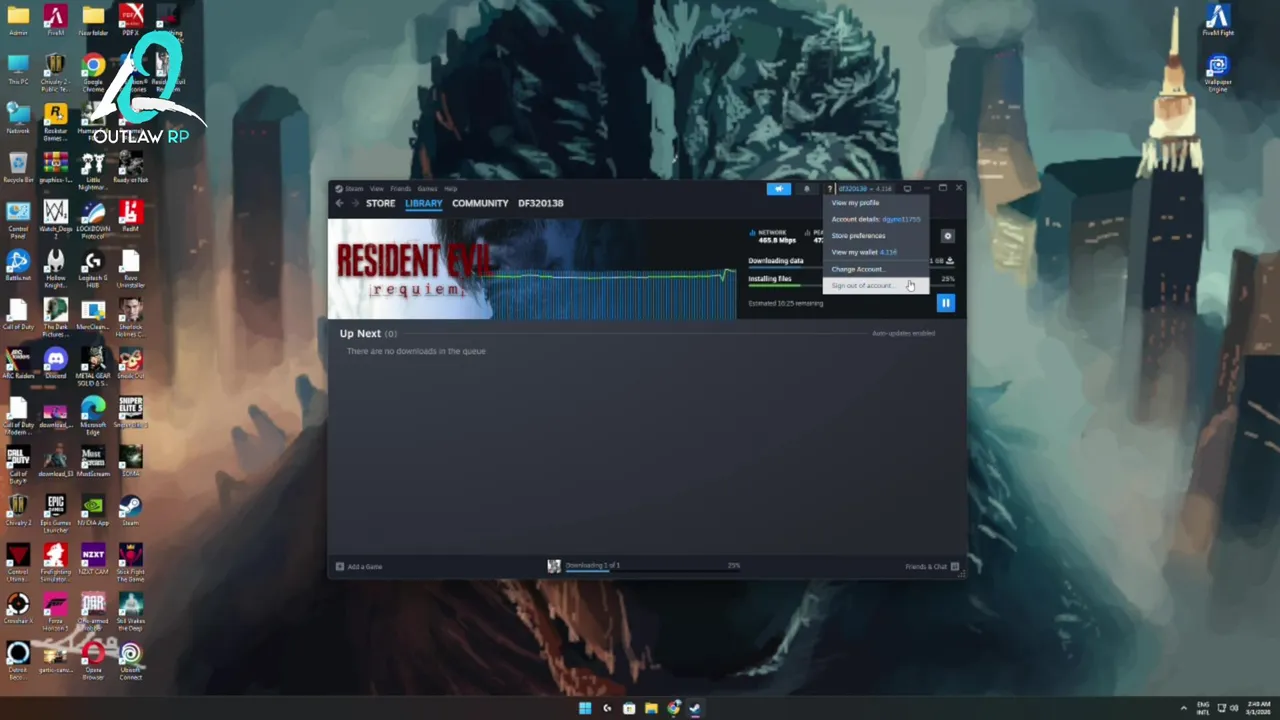Open Steam announcements megaphone button
The image size is (1280, 720).
[x=778, y=189]
